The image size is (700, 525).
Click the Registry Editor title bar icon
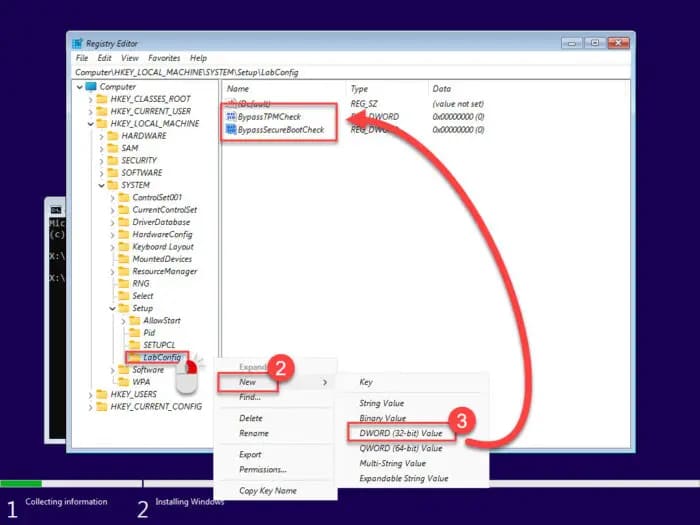click(78, 43)
